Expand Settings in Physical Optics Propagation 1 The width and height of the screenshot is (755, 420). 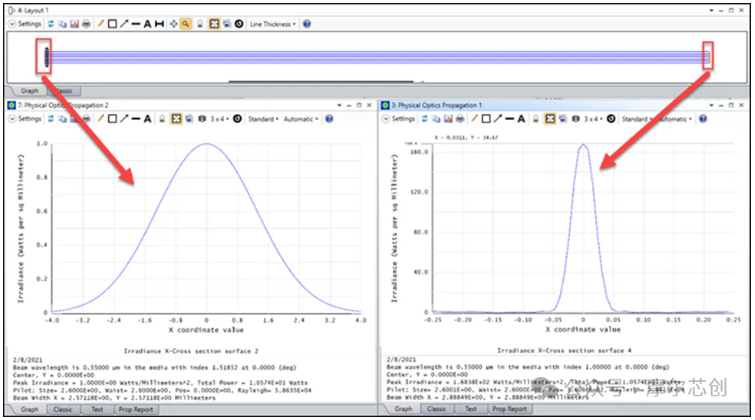(399, 118)
